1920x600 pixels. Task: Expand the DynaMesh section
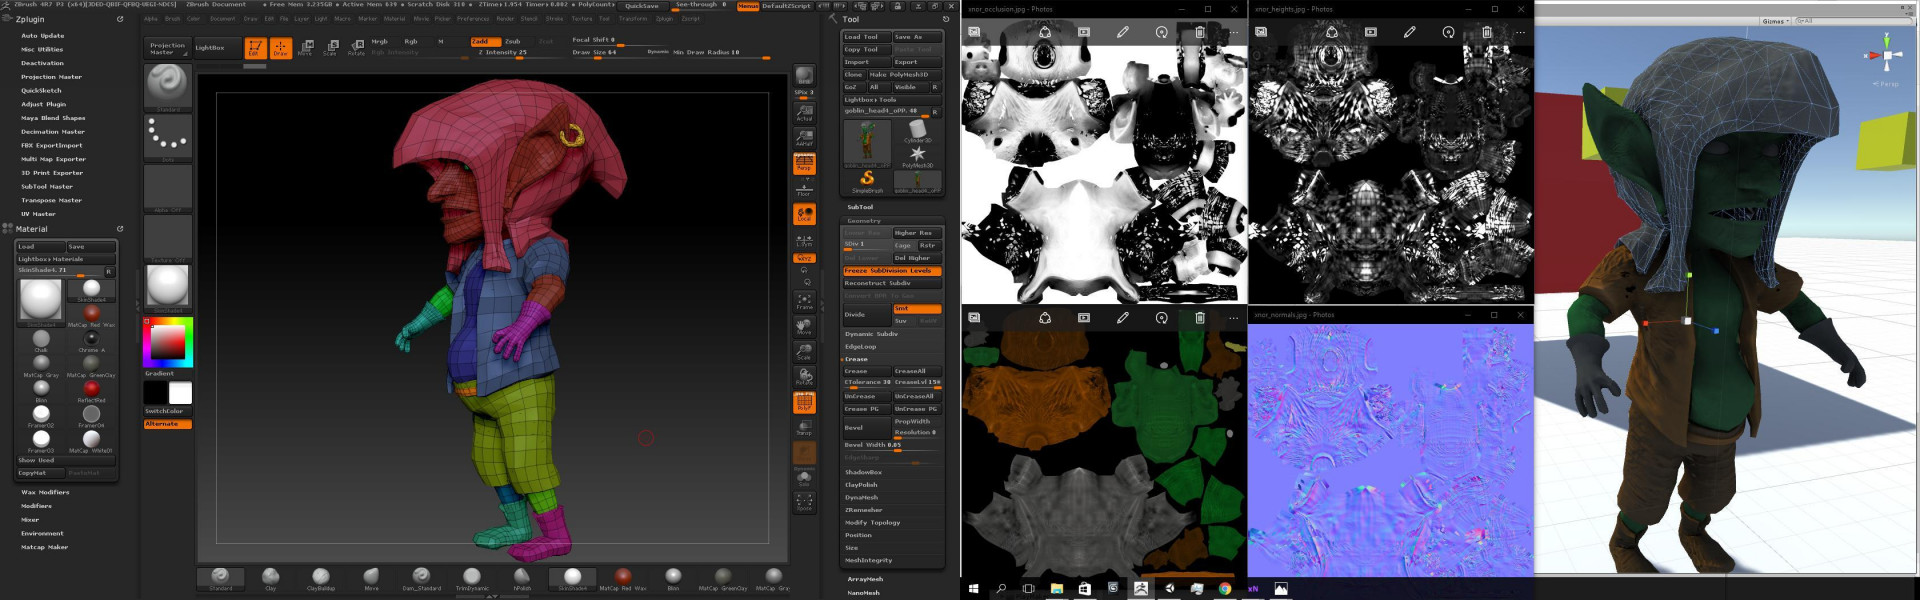pos(861,497)
